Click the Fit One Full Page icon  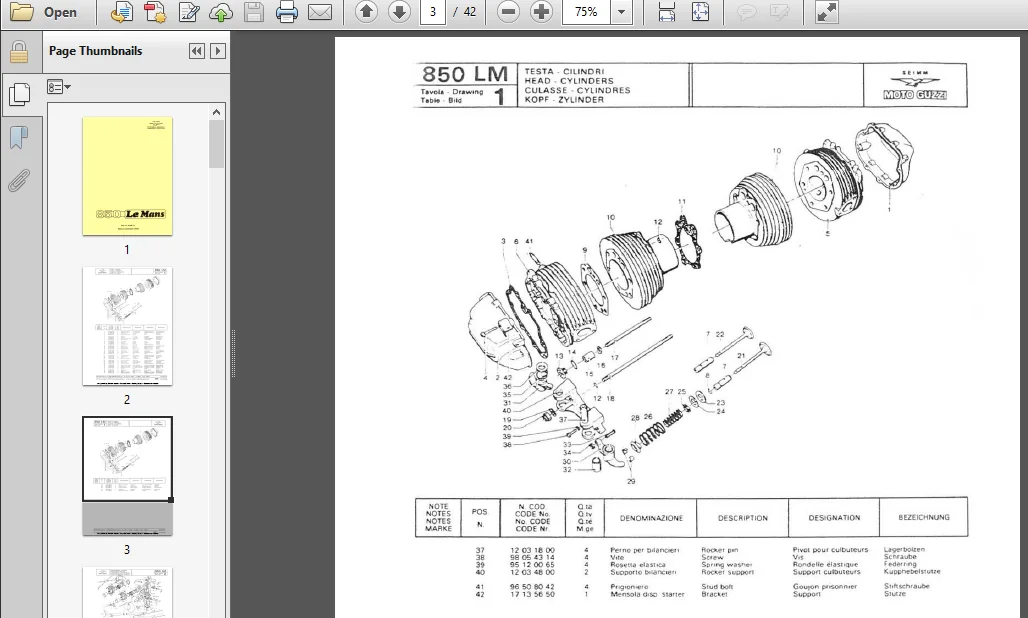700,12
